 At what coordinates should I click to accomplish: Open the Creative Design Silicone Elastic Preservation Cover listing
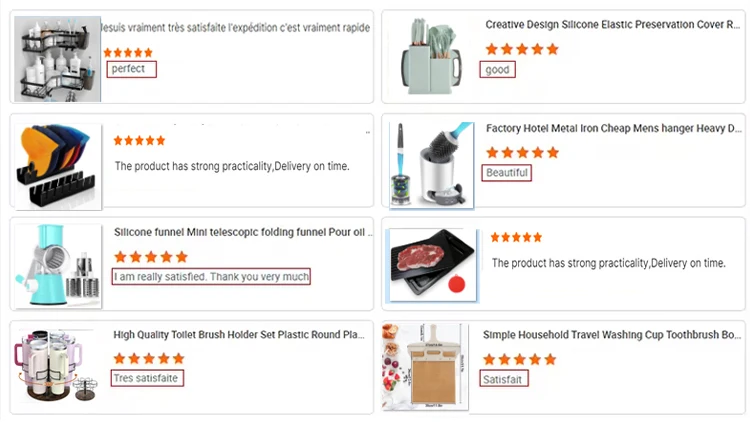coord(612,24)
